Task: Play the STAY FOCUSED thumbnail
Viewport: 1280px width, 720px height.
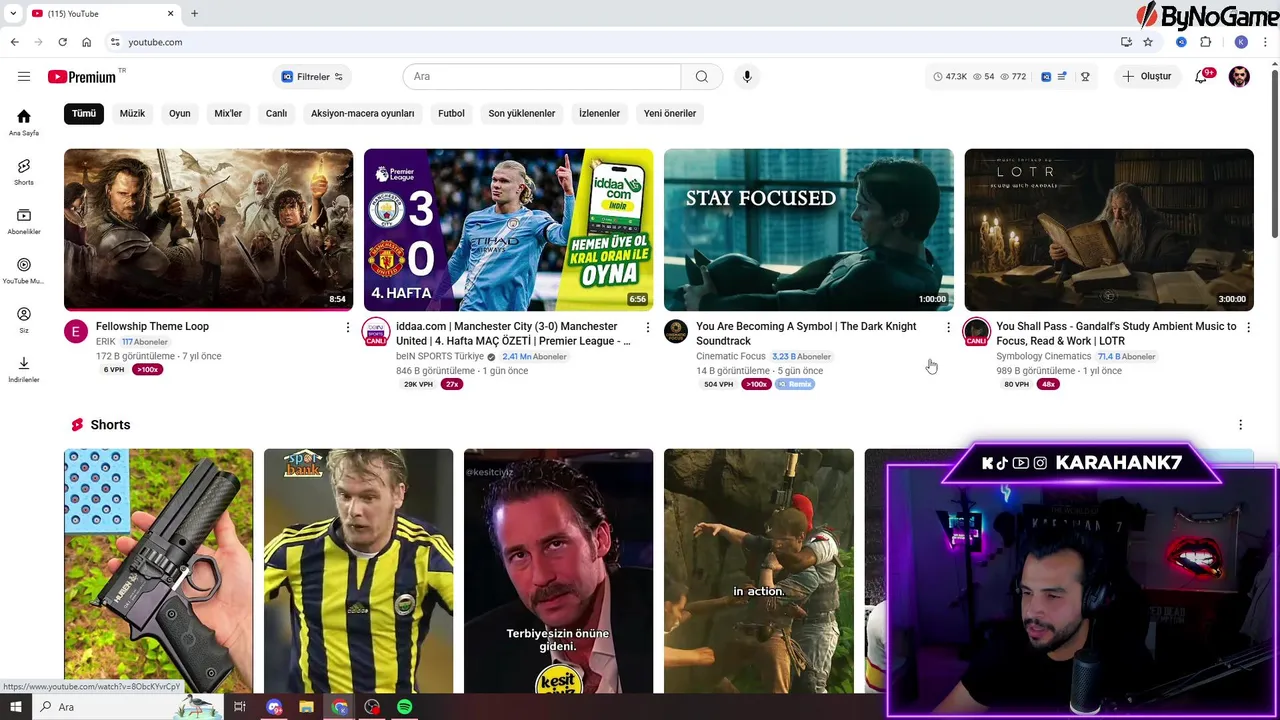Action: 808,230
